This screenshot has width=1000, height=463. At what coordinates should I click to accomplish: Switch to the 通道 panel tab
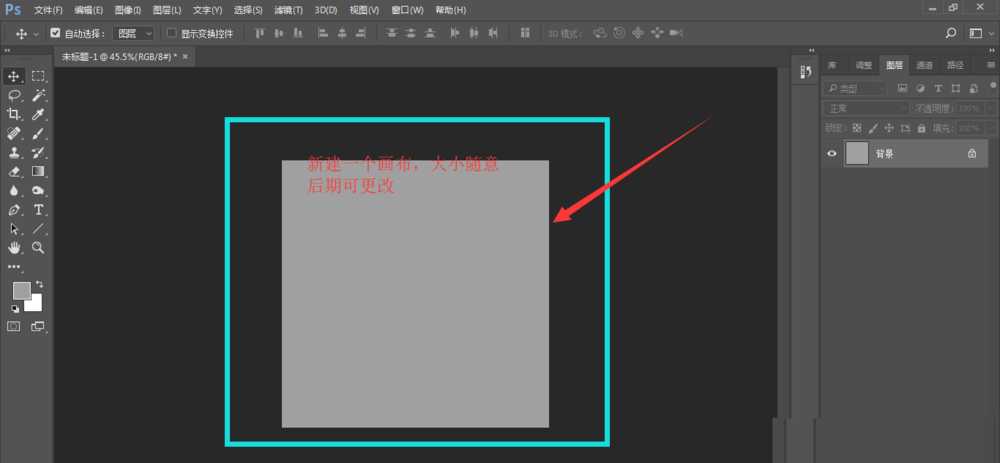pos(925,65)
